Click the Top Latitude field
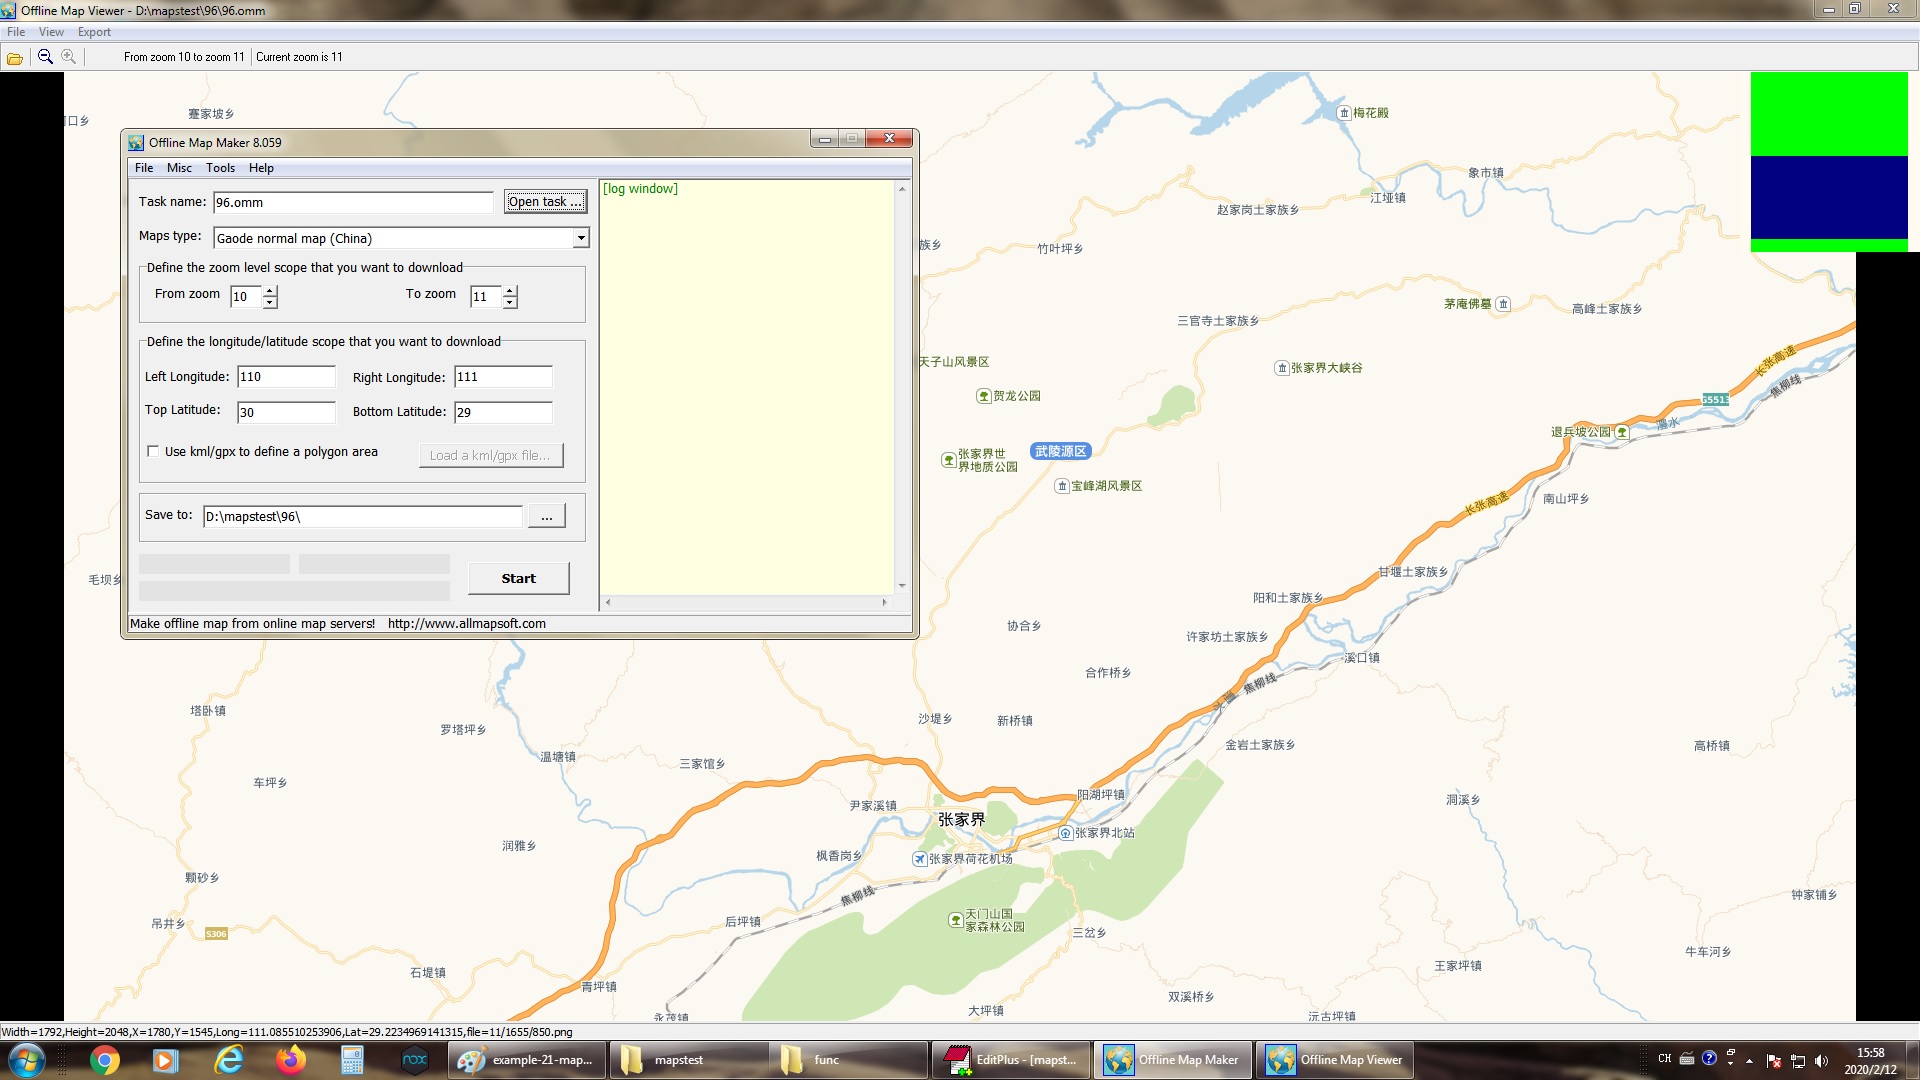Image resolution: width=1920 pixels, height=1080 pixels. click(286, 412)
